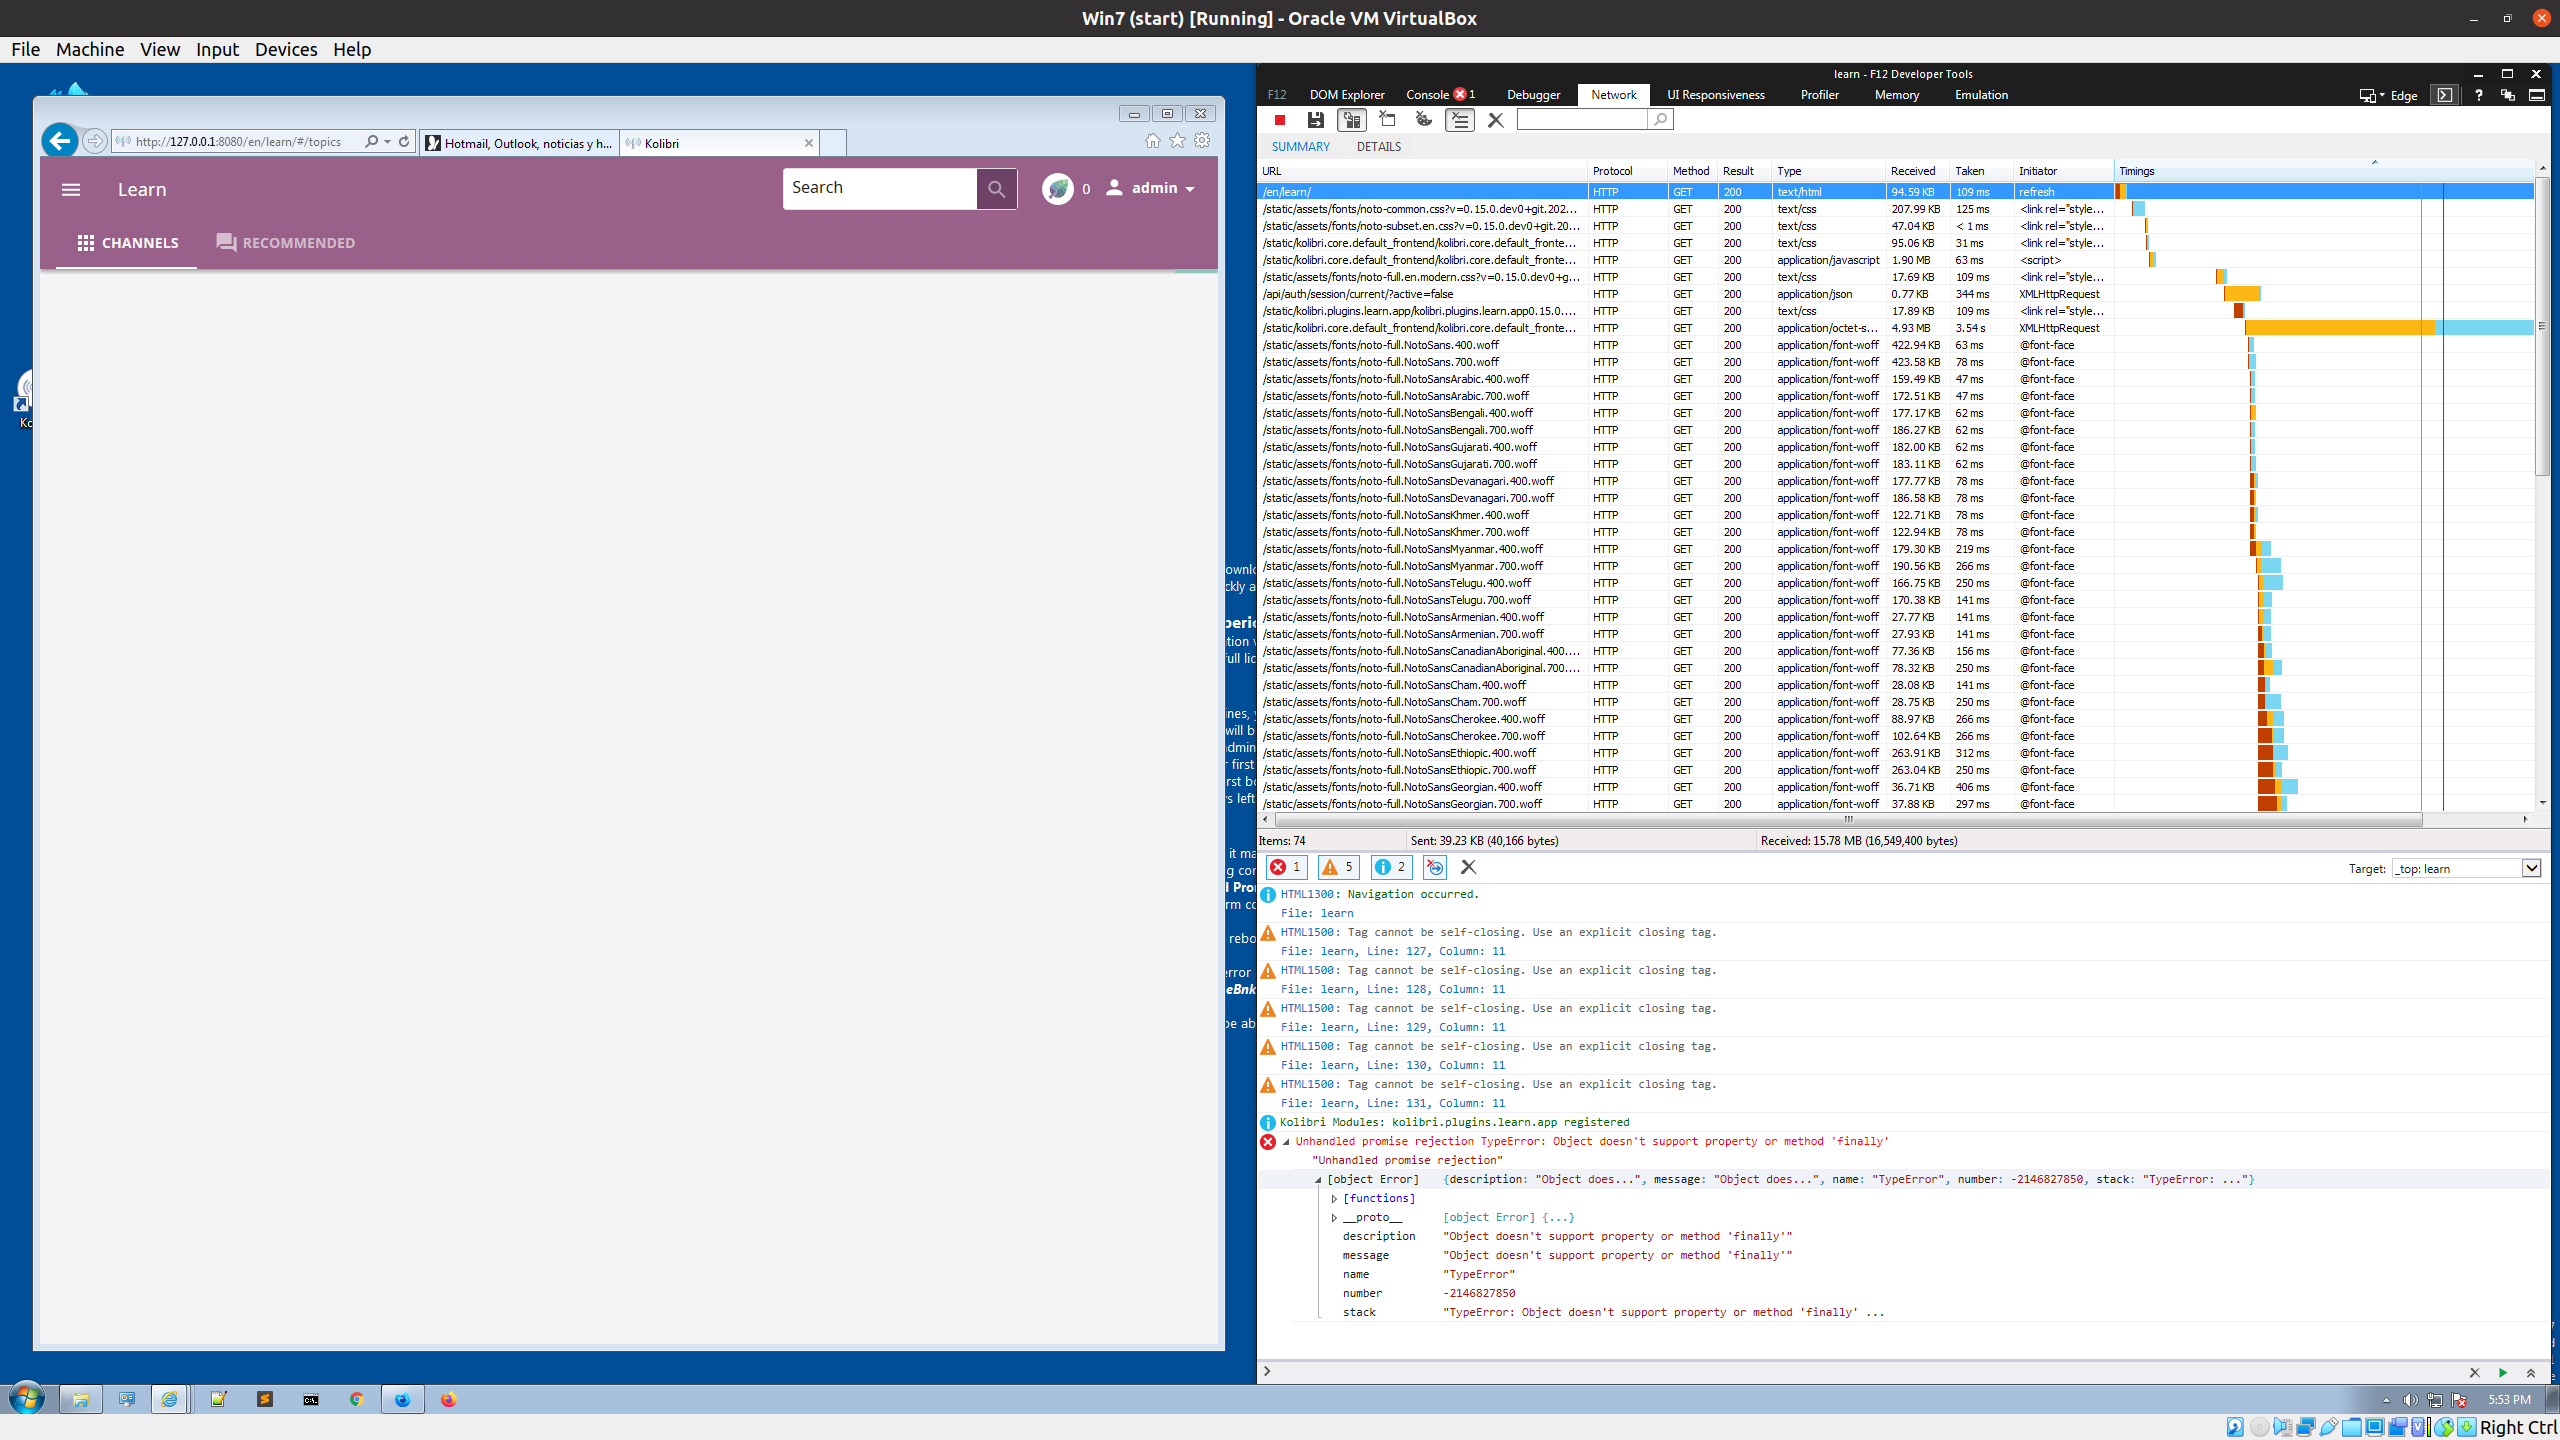2560x1440 pixels.
Task: Toggle warnings filter showing 5 warnings
Action: pos(1338,867)
